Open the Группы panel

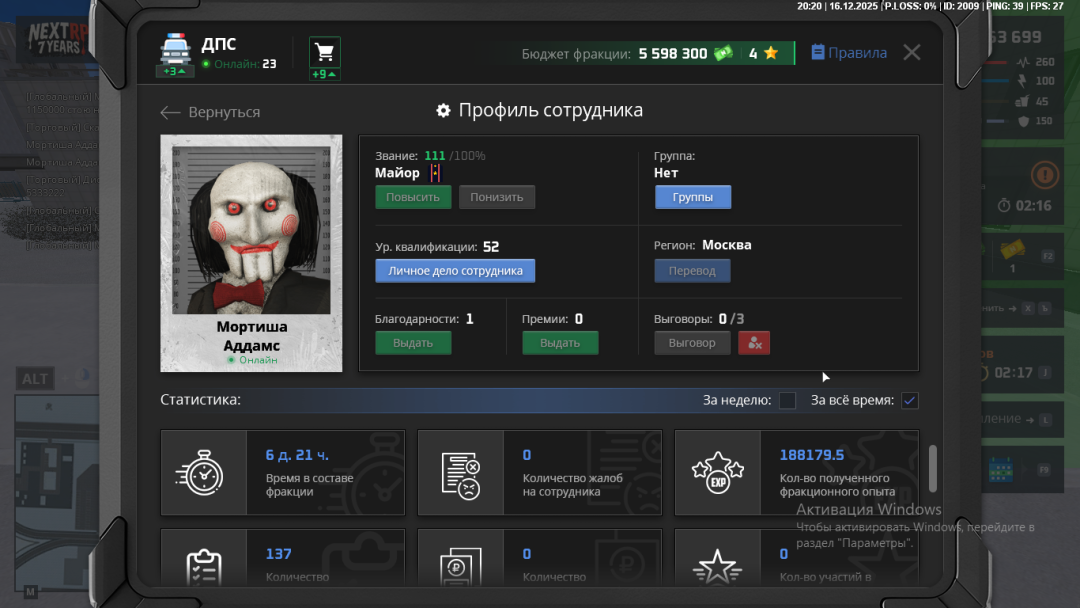[692, 196]
